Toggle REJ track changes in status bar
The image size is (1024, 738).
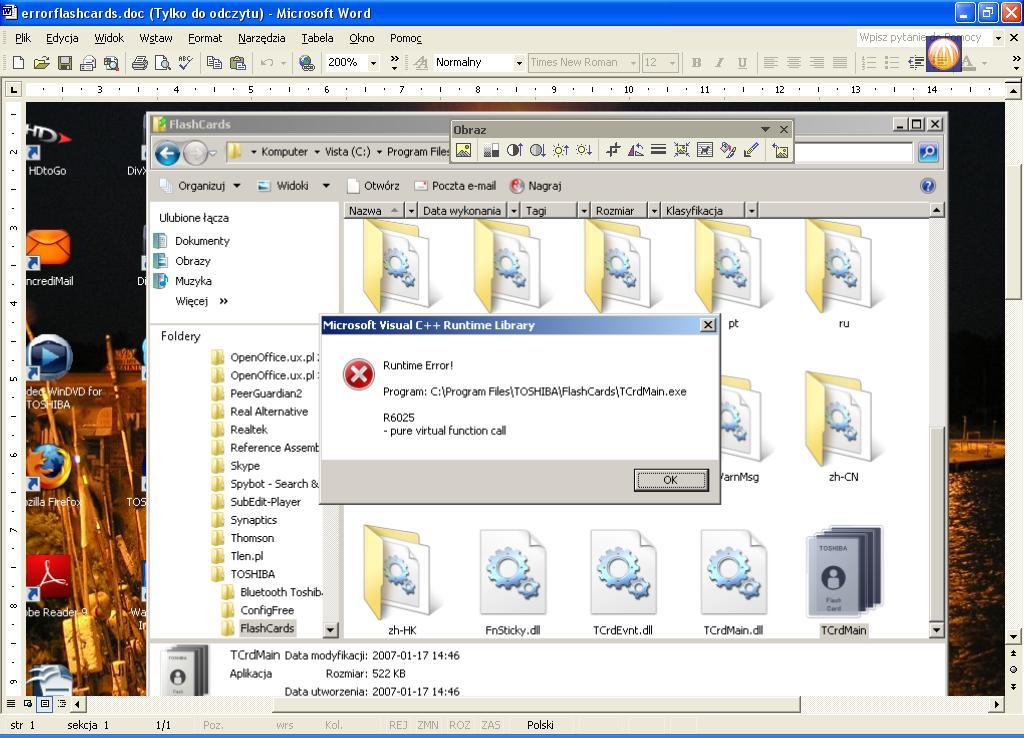398,725
